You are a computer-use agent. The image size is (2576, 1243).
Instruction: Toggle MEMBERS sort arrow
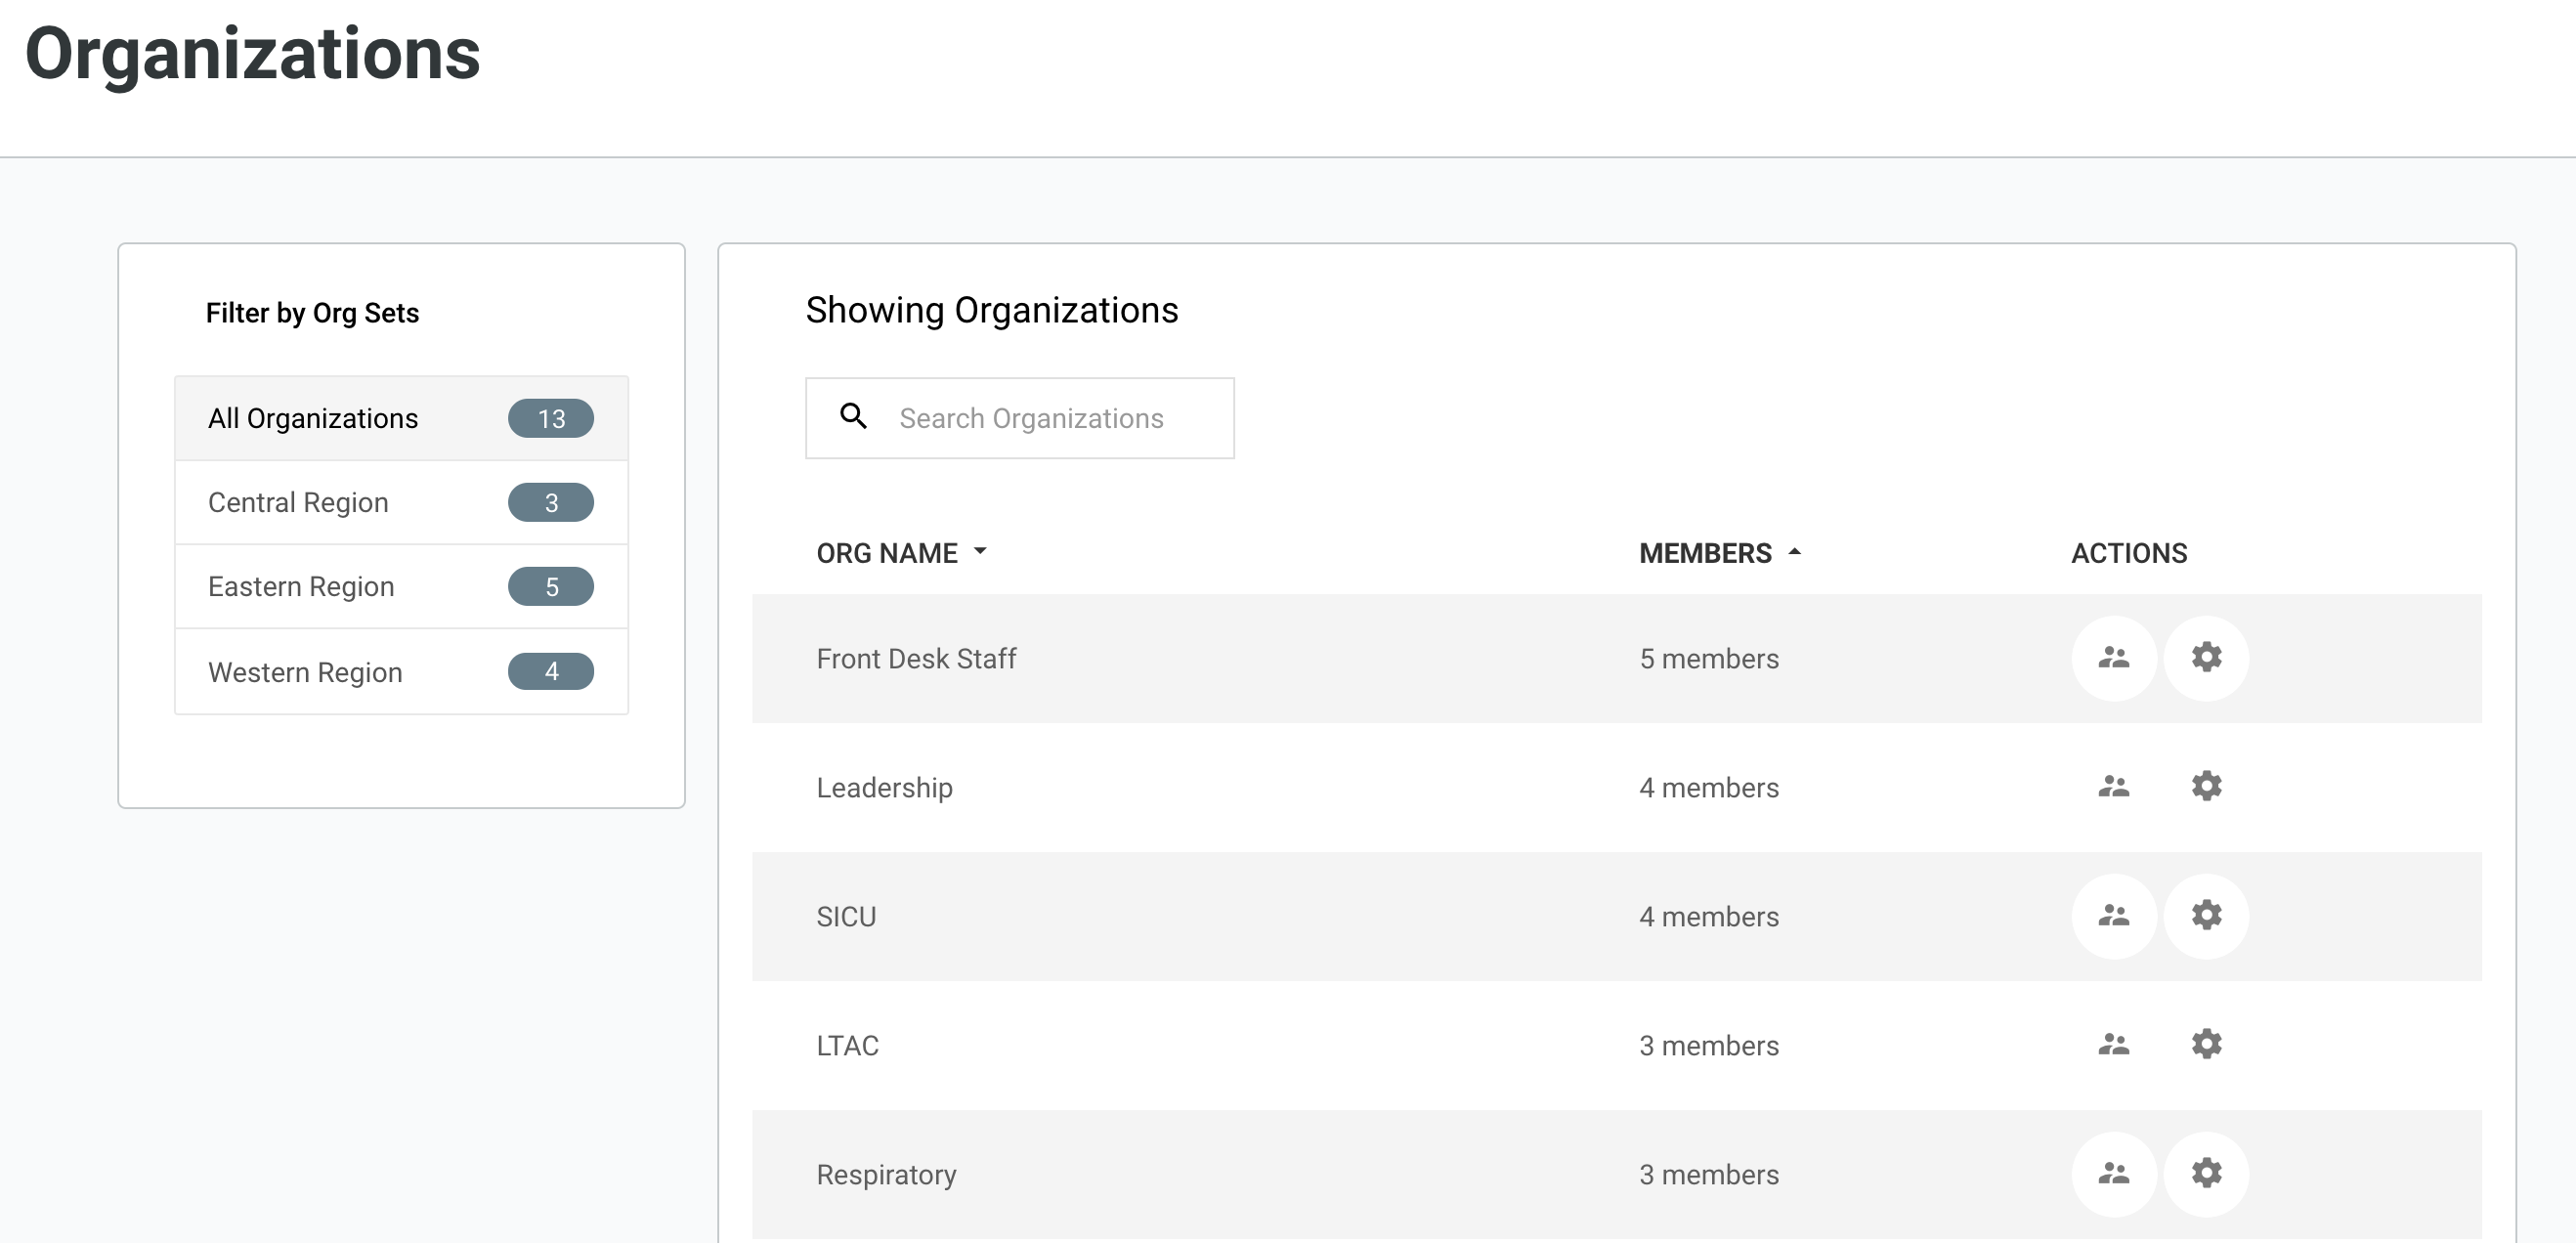(x=1794, y=551)
